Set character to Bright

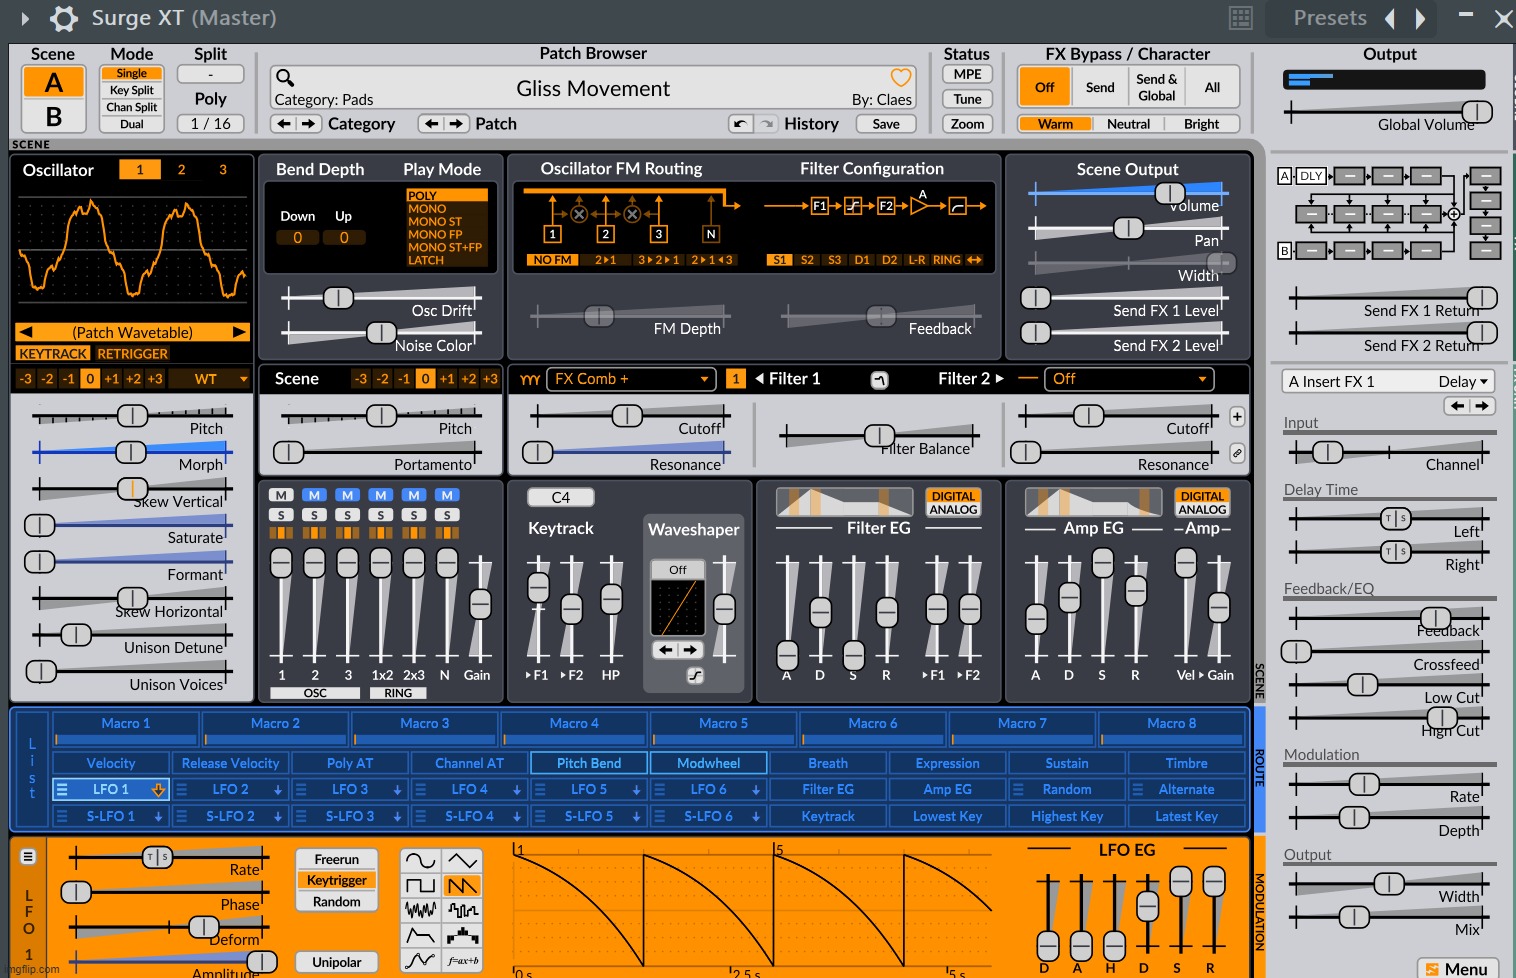1201,124
